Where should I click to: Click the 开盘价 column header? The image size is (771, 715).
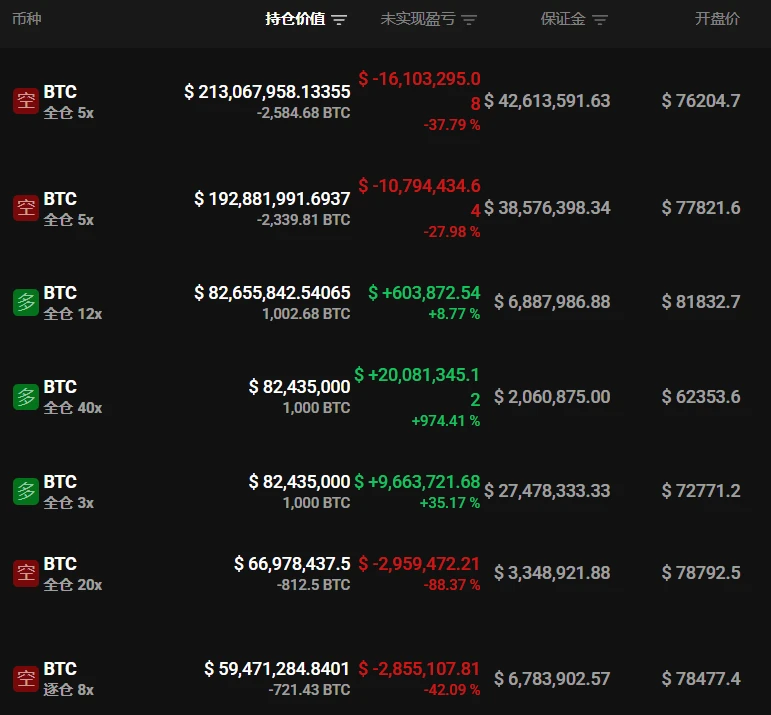717,19
